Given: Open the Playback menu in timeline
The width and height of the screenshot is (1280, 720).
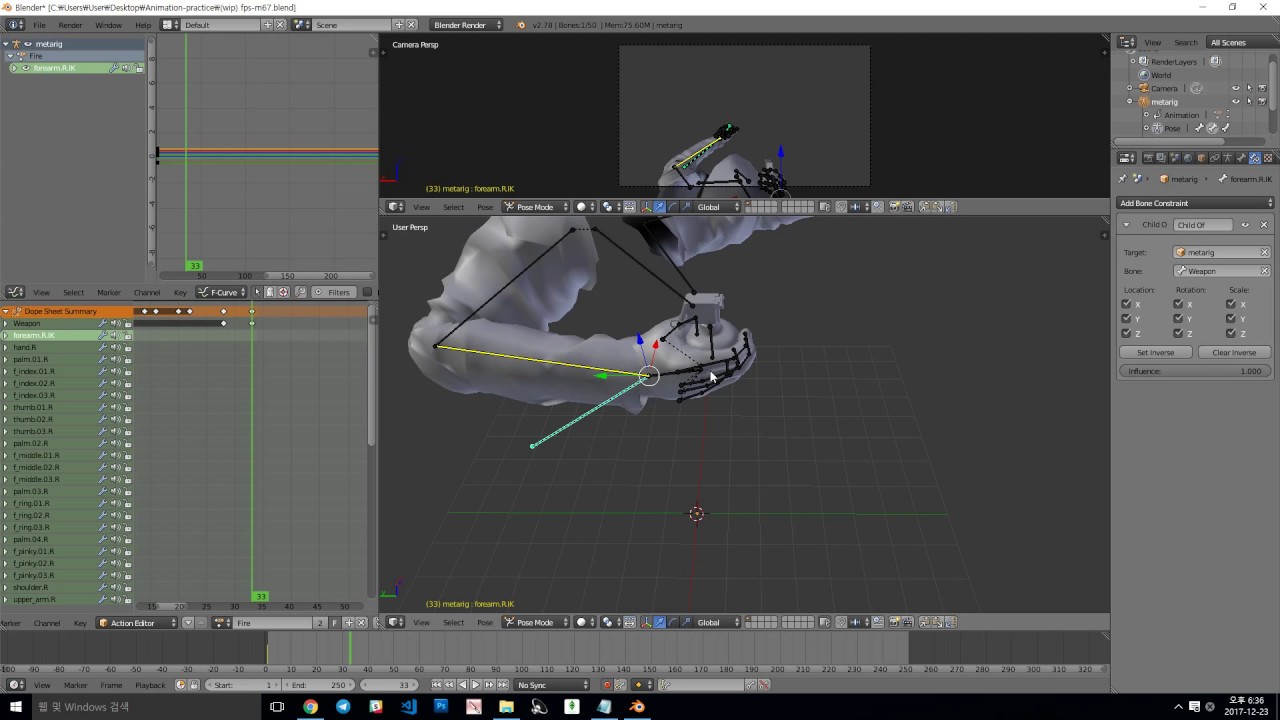Looking at the screenshot, I should [x=150, y=685].
